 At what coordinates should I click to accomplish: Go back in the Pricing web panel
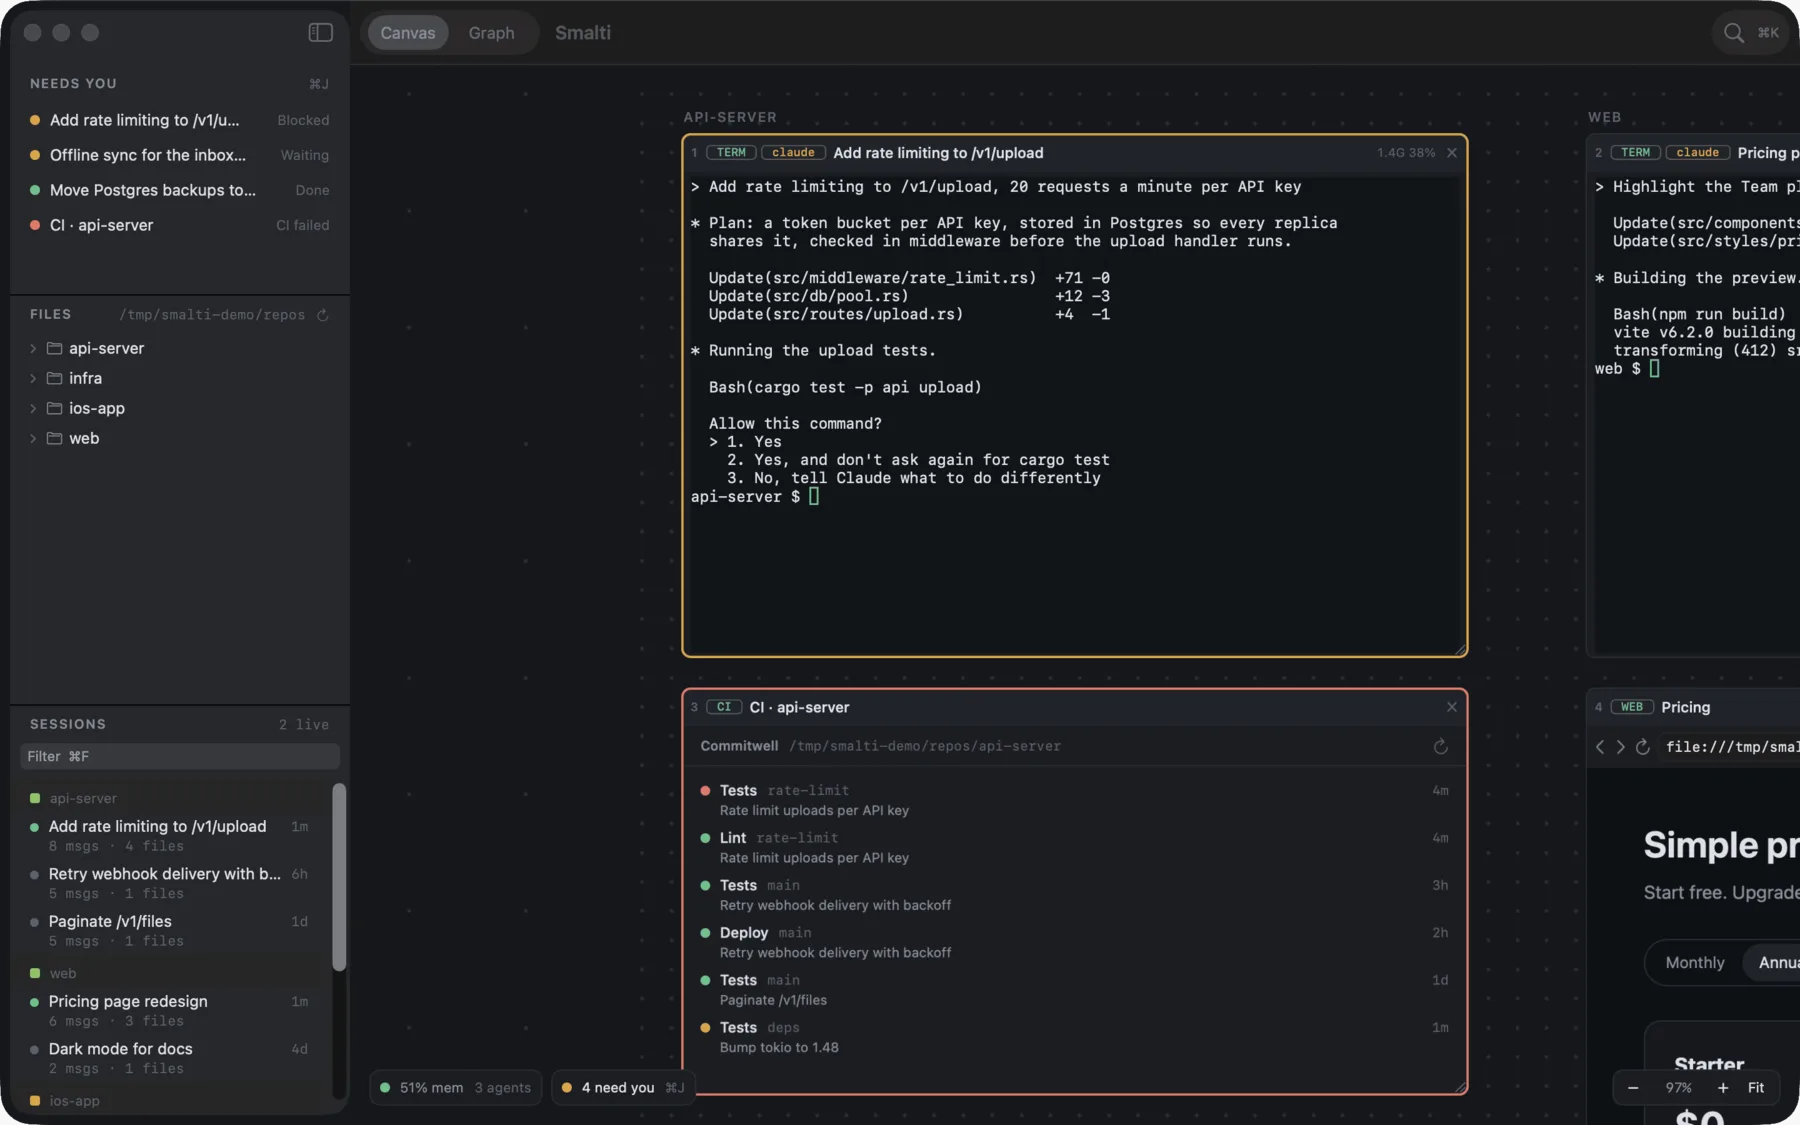point(1600,747)
